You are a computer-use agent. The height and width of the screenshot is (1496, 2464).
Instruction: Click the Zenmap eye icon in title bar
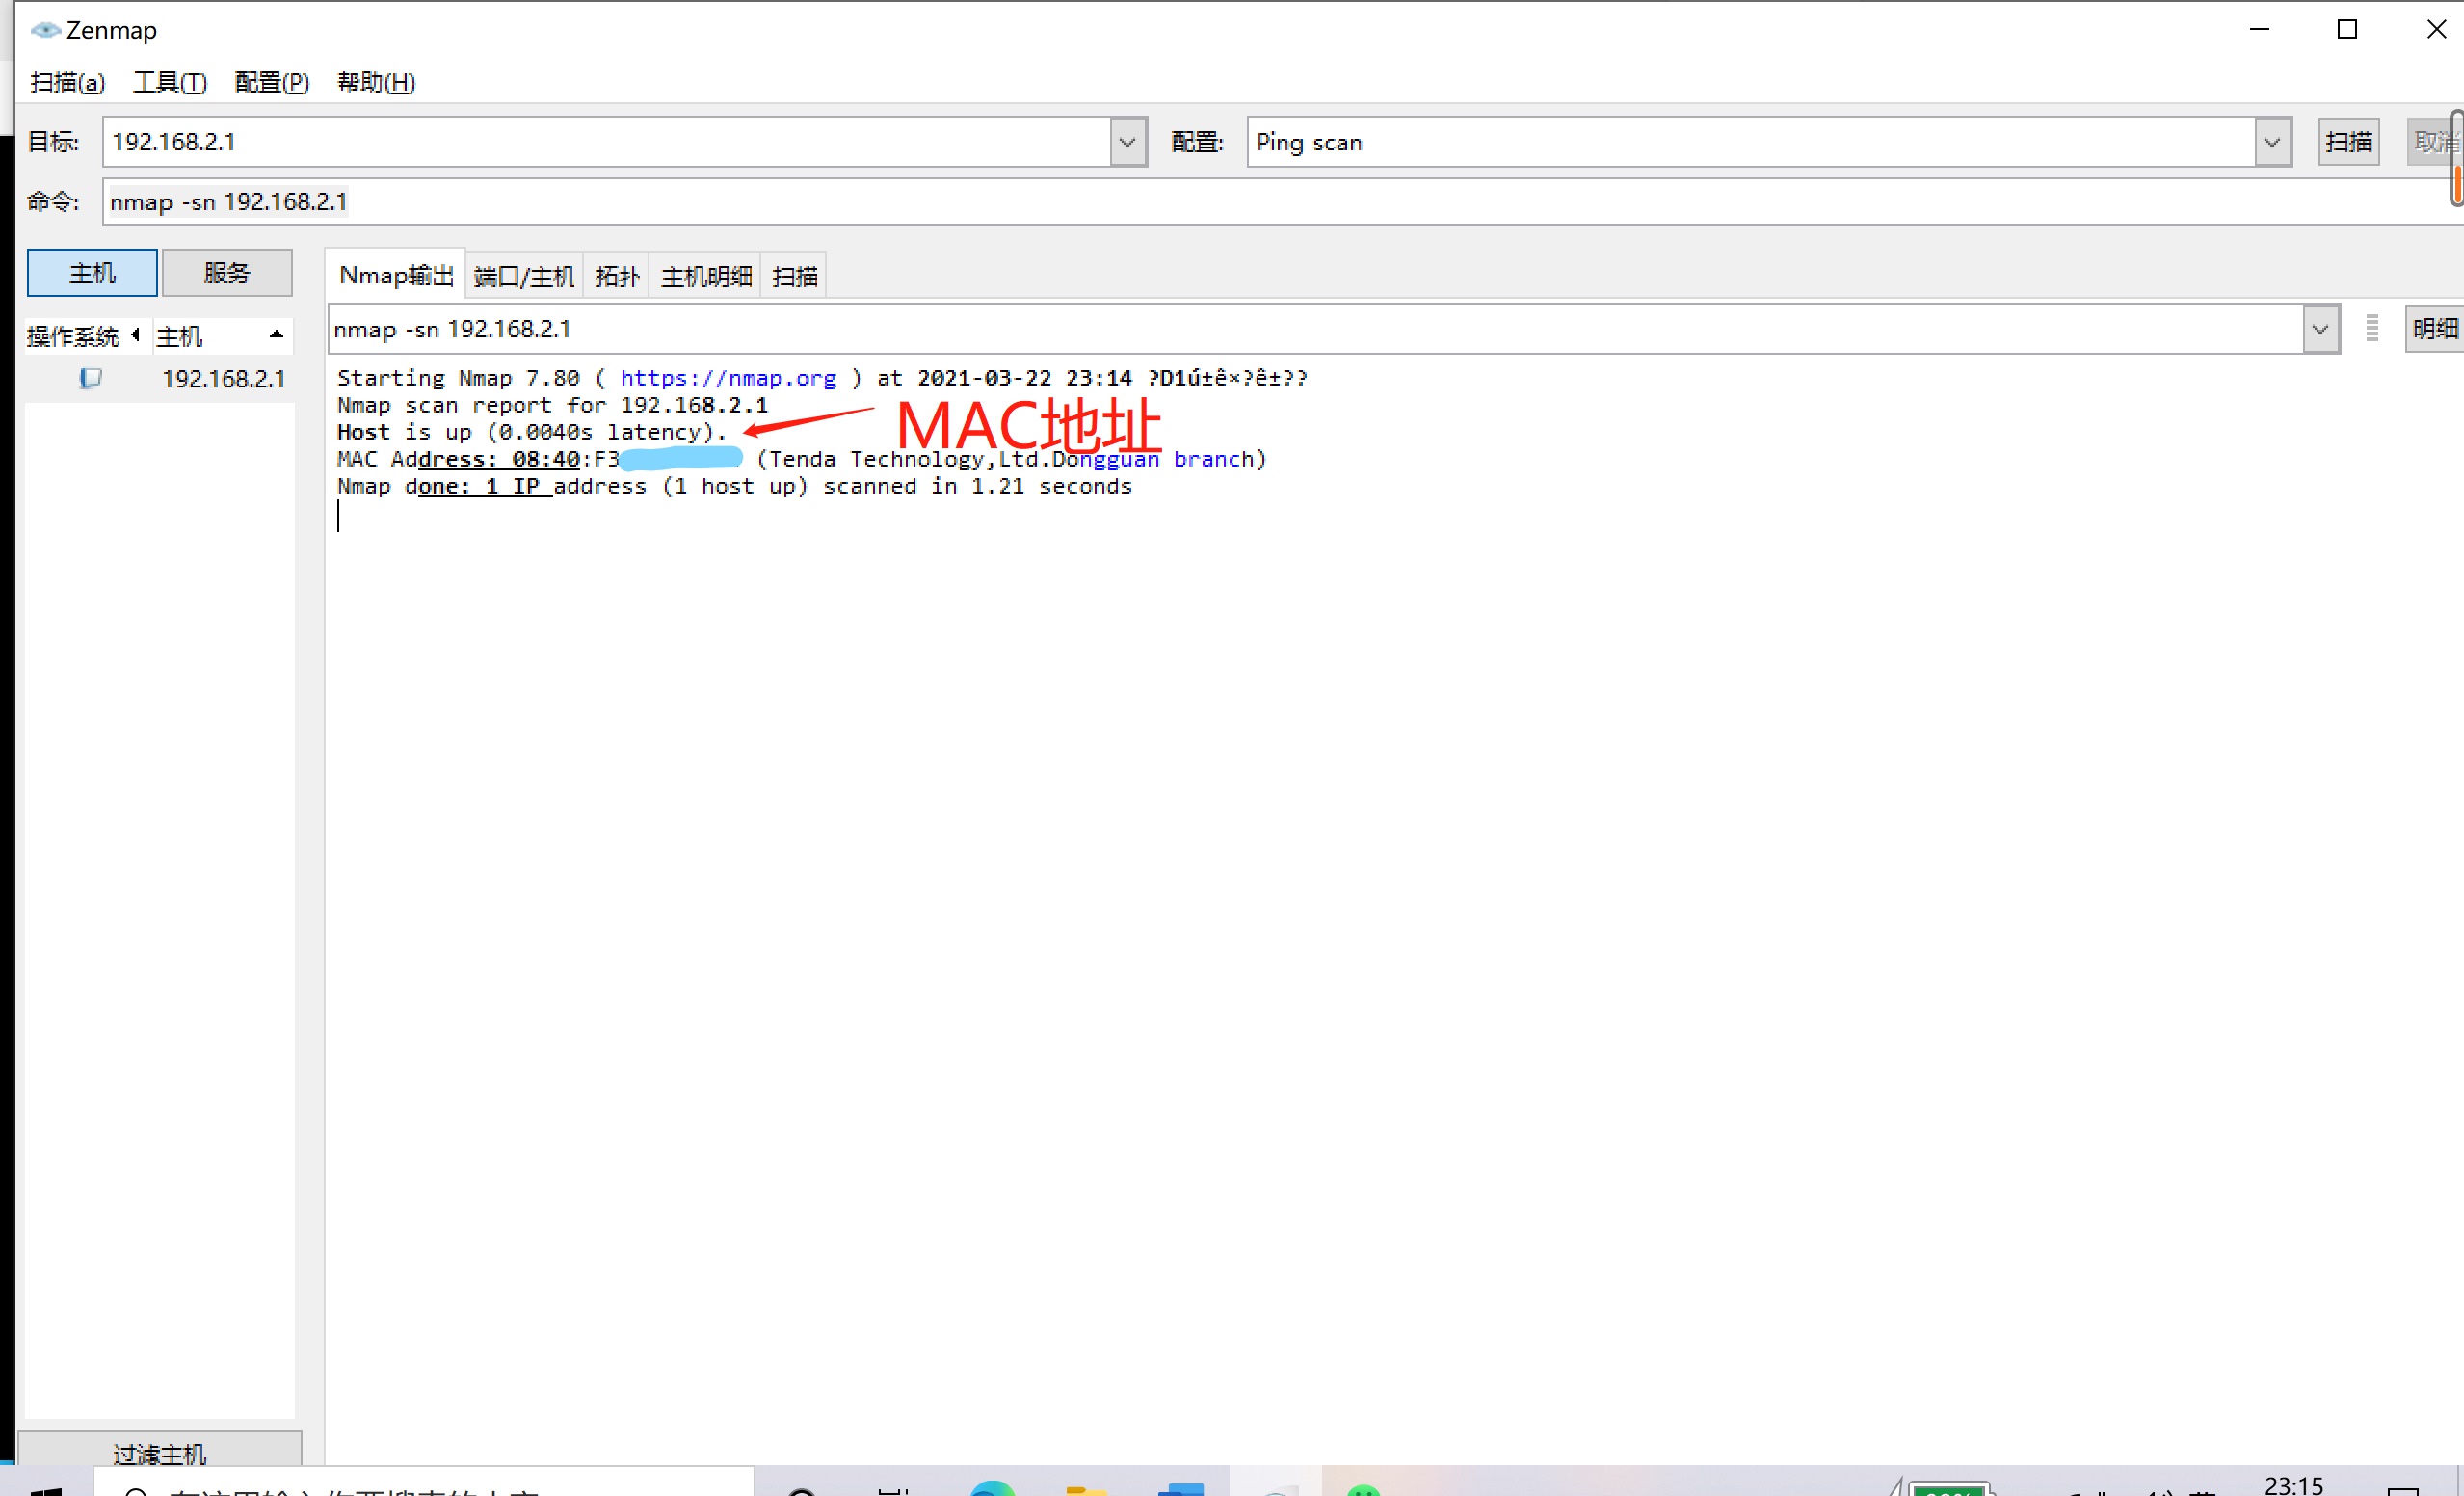(x=45, y=30)
